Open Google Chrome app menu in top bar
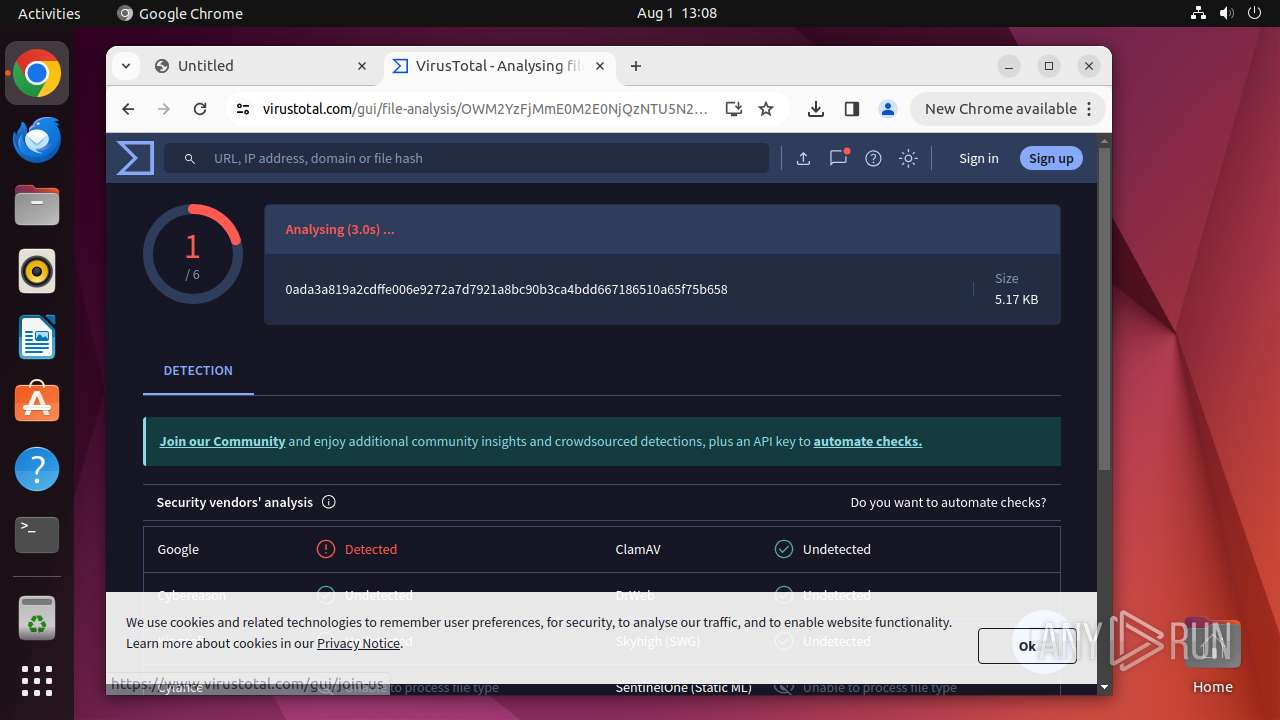Image resolution: width=1280 pixels, height=720 pixels. coord(180,13)
